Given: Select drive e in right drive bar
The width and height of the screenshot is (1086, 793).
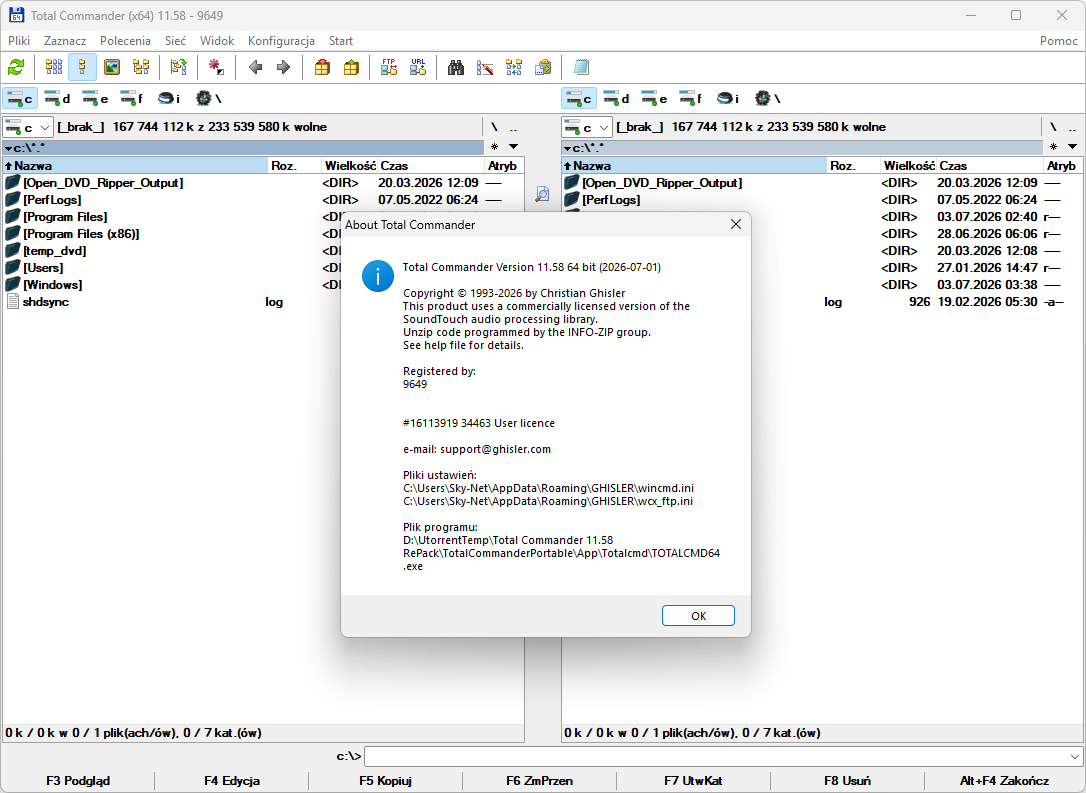Looking at the screenshot, I should 654,98.
